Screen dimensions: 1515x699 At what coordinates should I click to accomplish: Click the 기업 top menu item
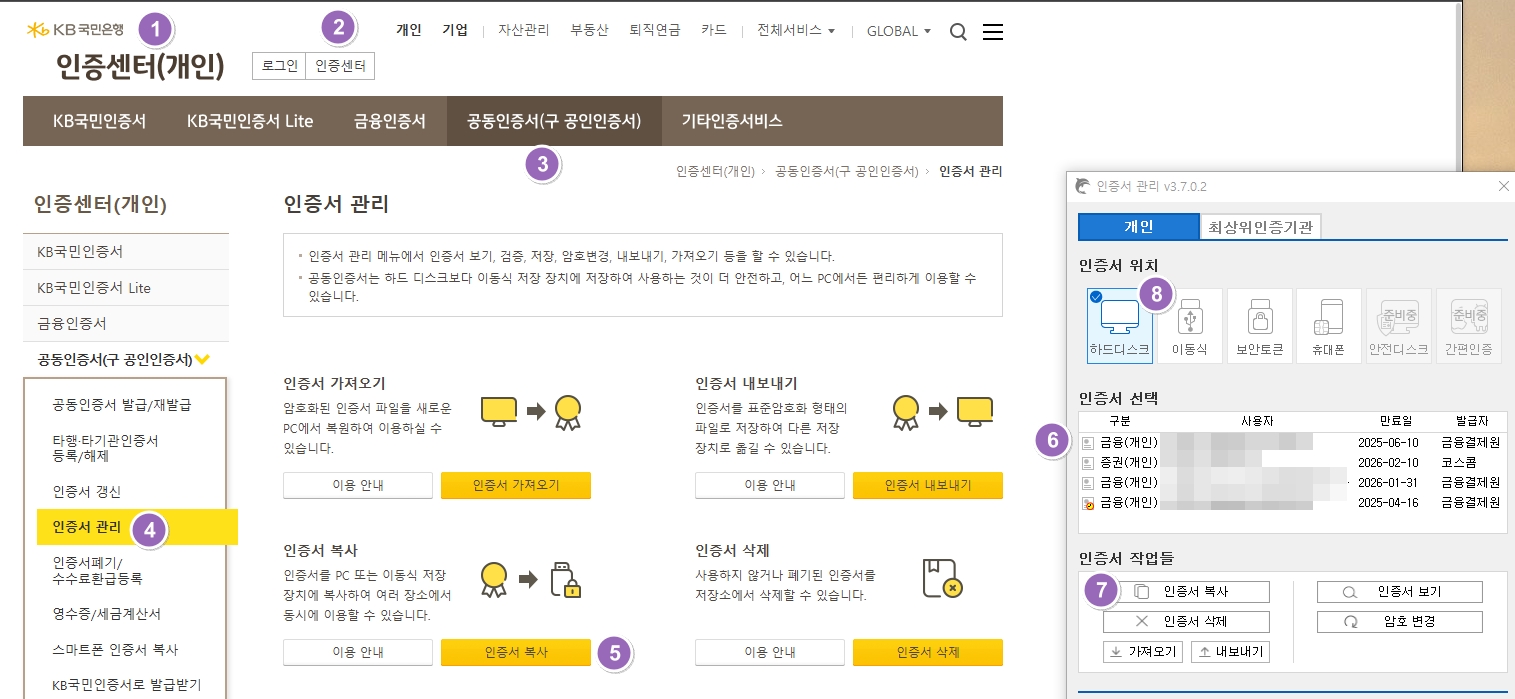[x=455, y=30]
